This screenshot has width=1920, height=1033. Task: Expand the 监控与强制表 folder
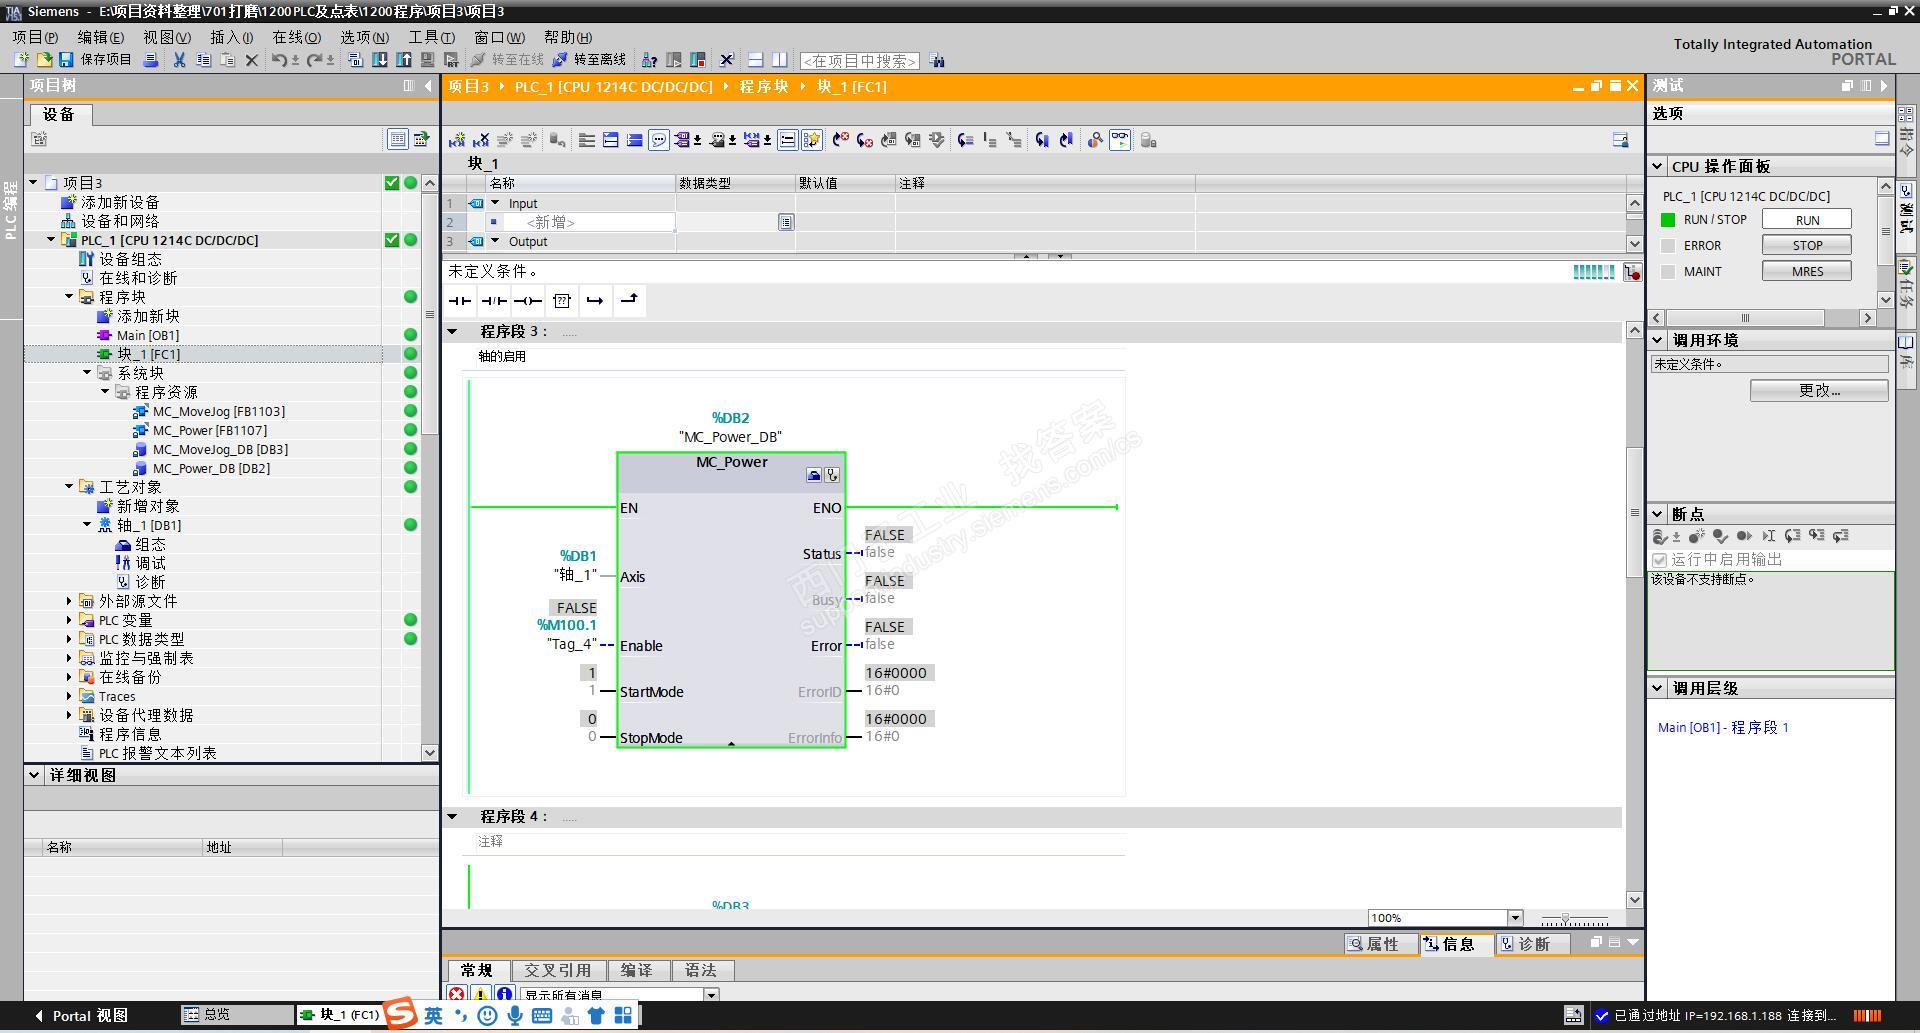click(69, 658)
